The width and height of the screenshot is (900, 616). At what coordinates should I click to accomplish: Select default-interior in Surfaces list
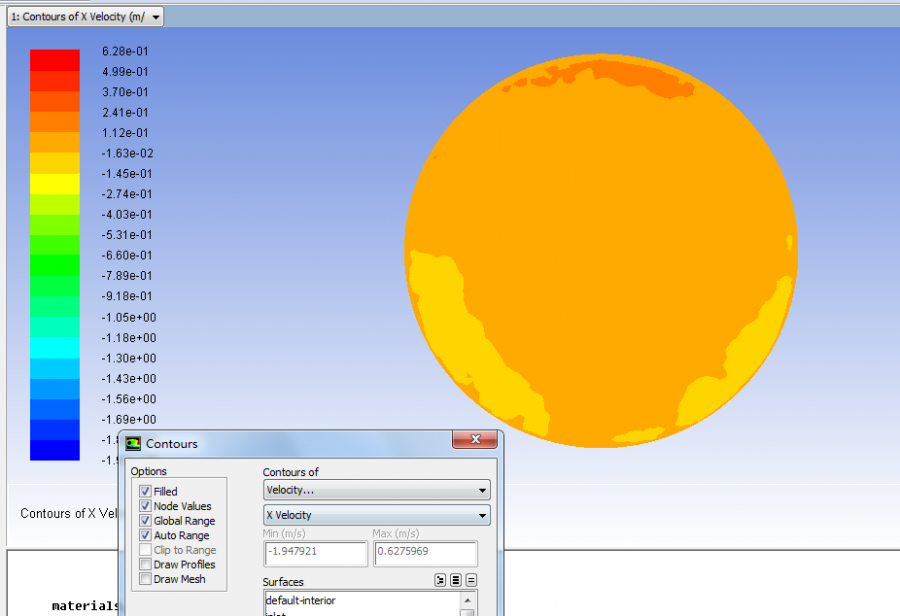pos(301,600)
